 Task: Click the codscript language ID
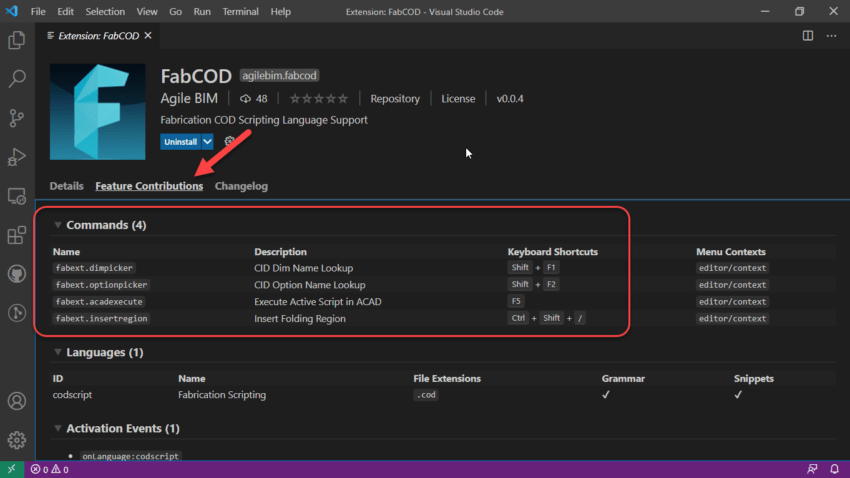pyautogui.click(x=72, y=395)
